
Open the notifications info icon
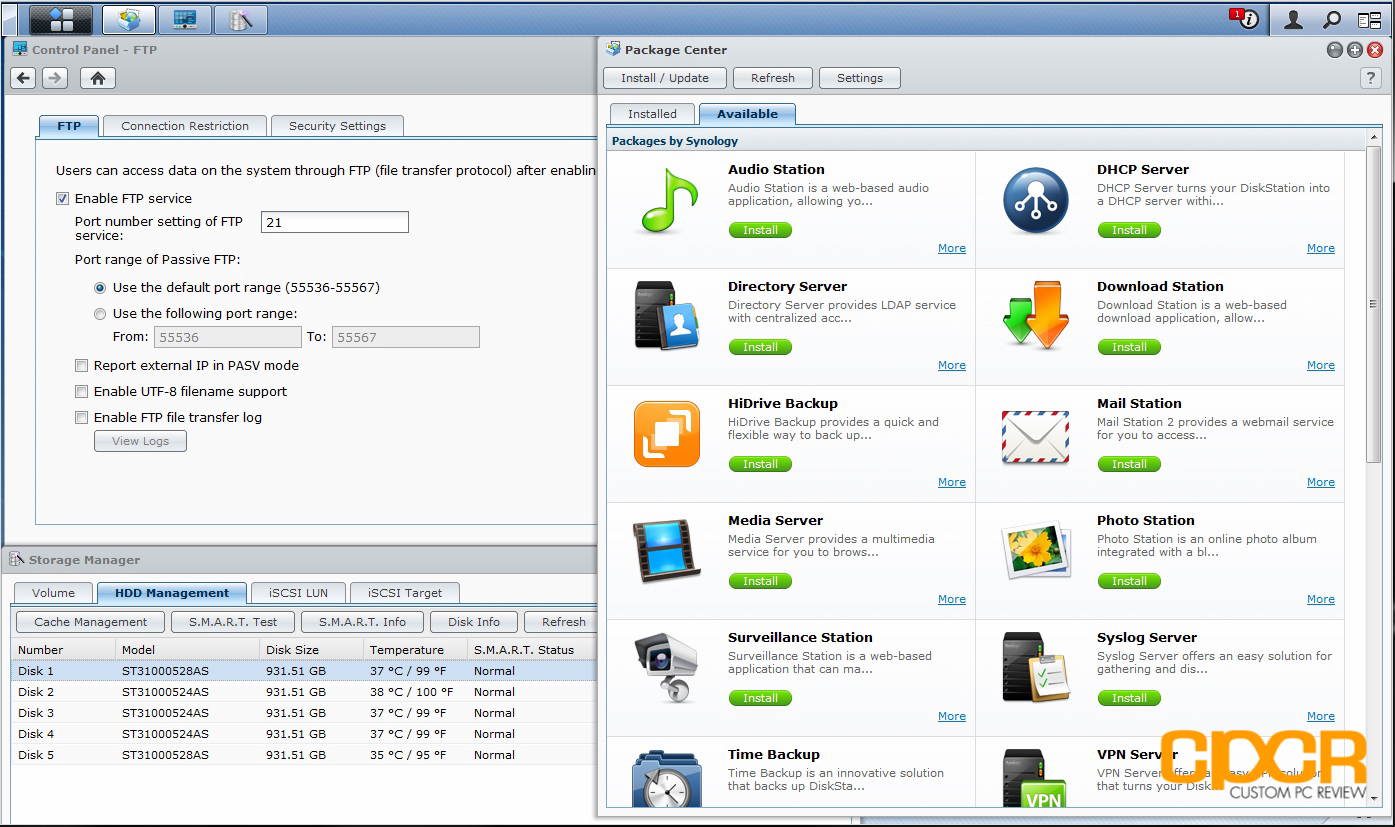coord(1247,19)
